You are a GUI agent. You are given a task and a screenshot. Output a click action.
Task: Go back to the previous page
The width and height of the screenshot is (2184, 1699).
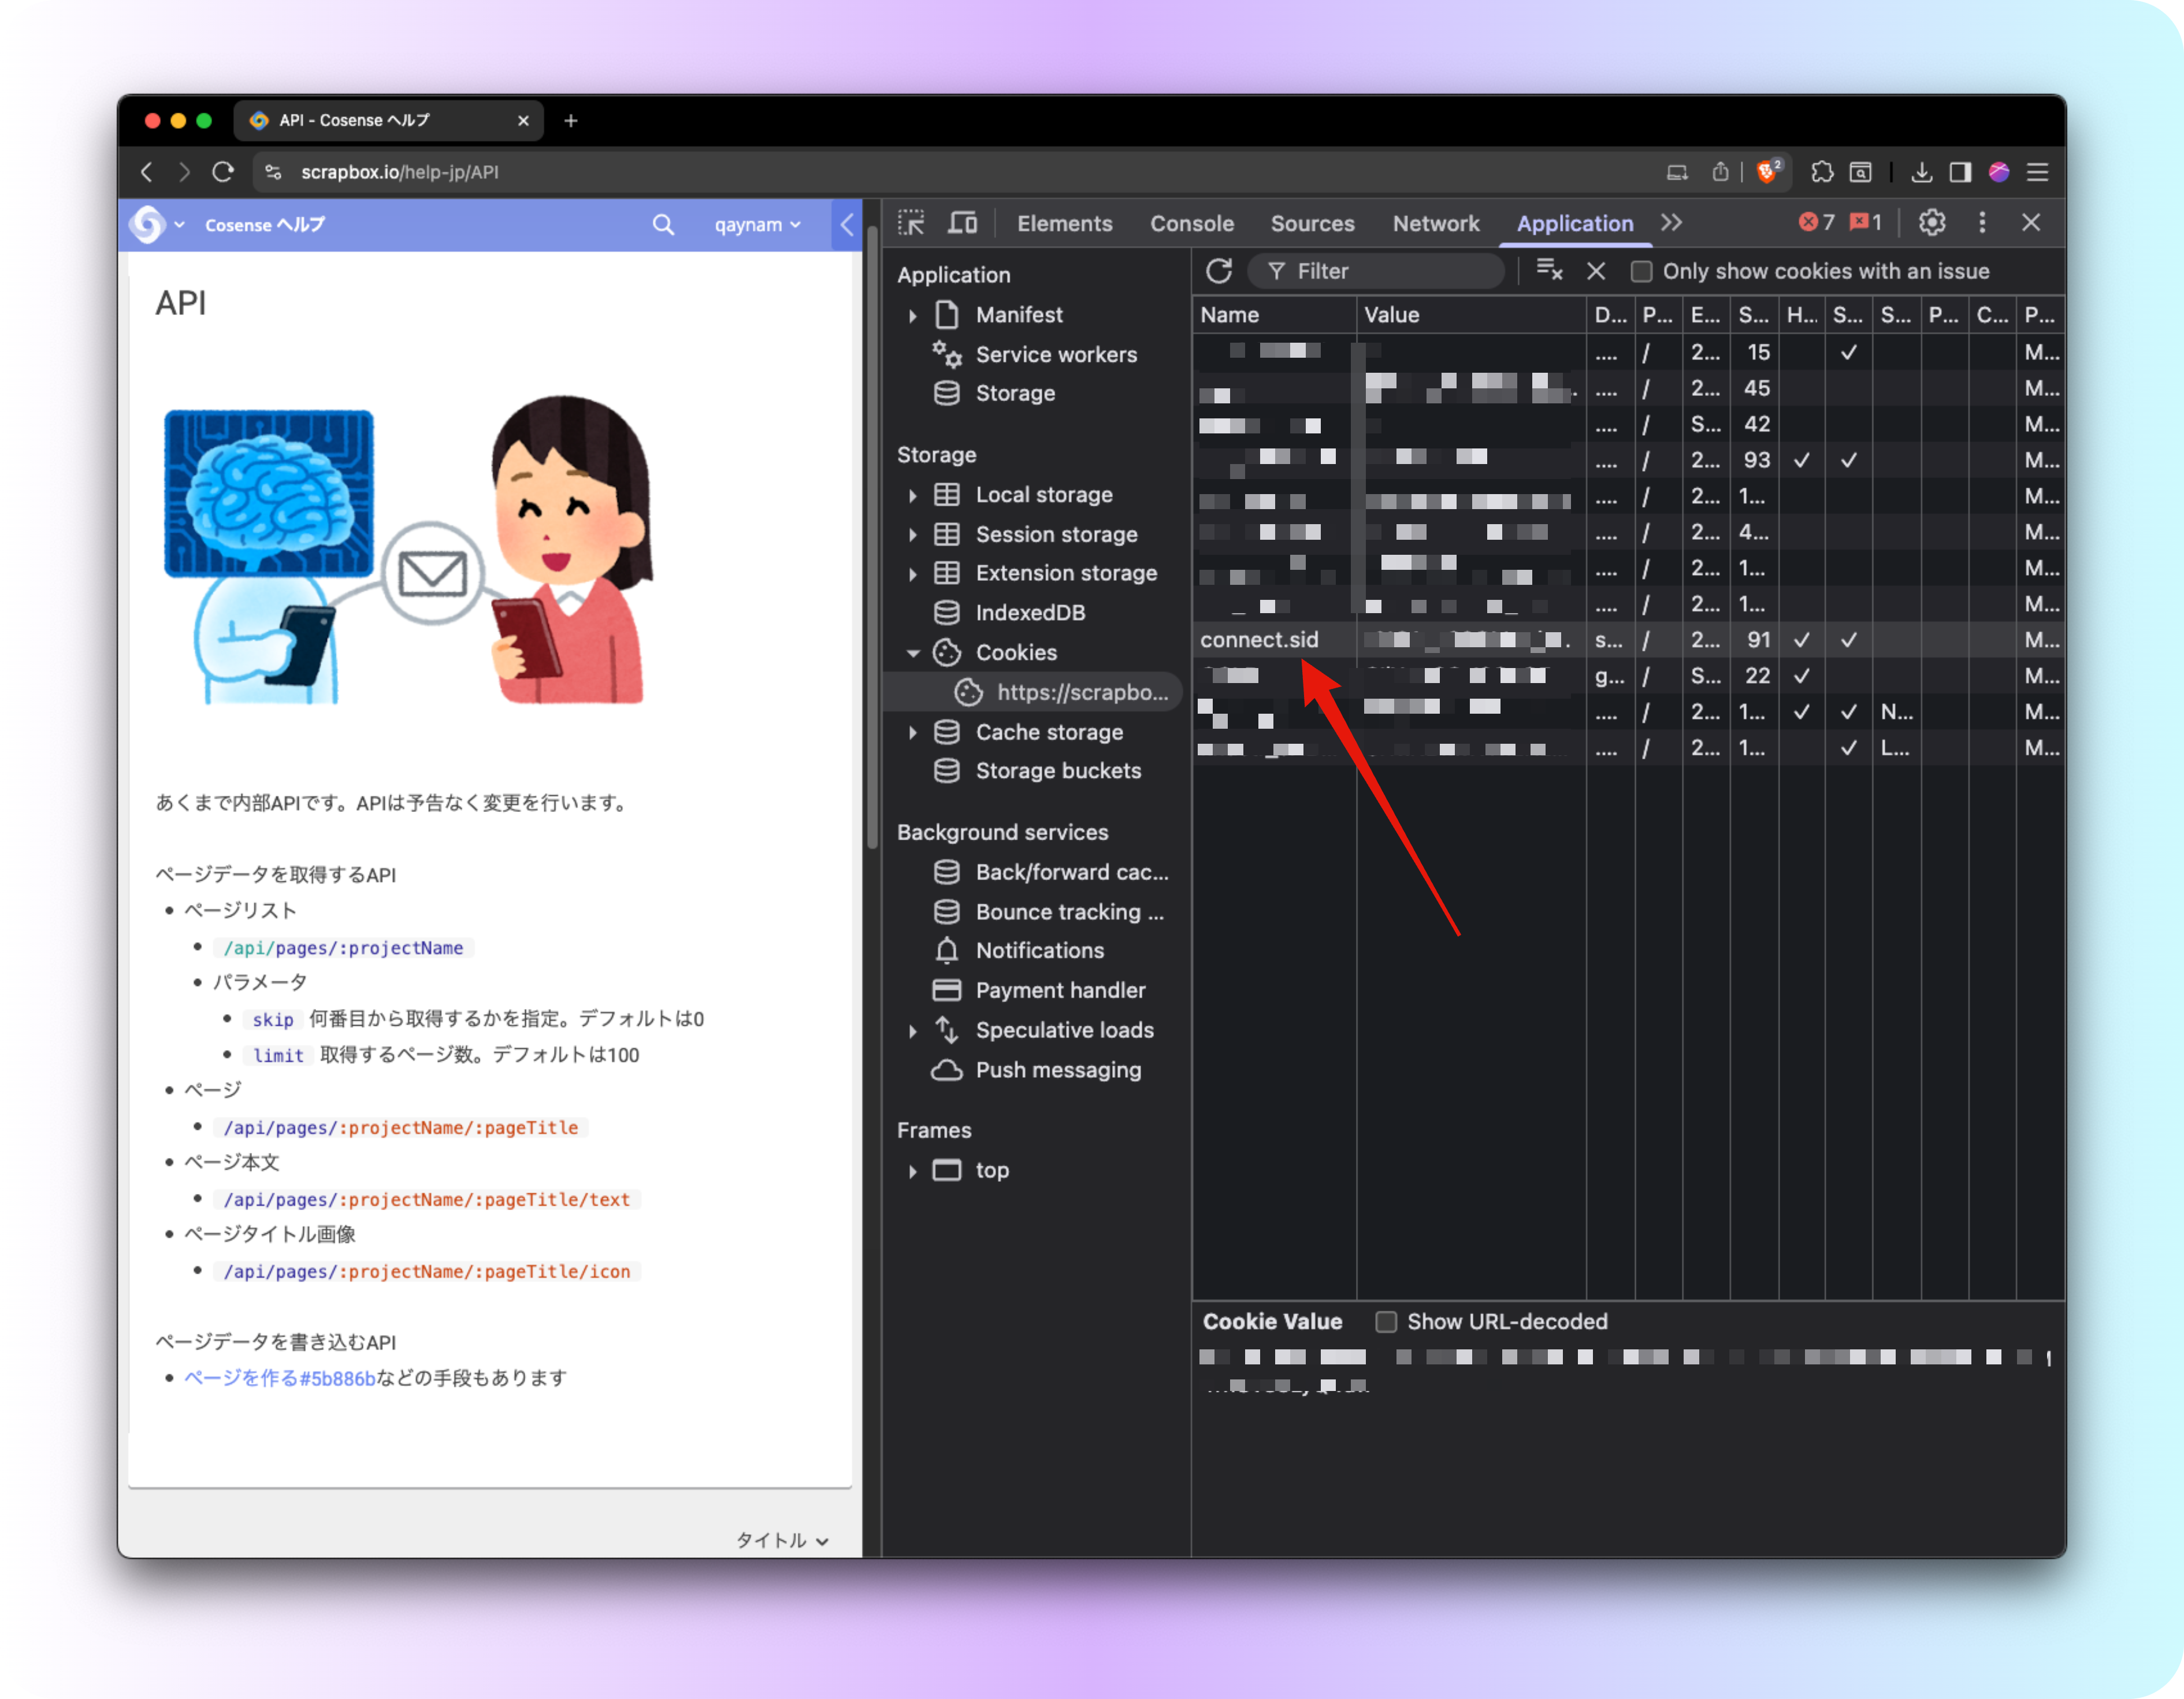click(x=147, y=172)
